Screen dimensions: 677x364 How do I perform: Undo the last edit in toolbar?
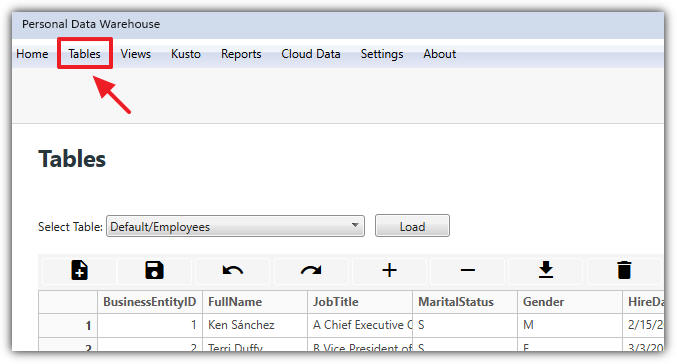233,270
